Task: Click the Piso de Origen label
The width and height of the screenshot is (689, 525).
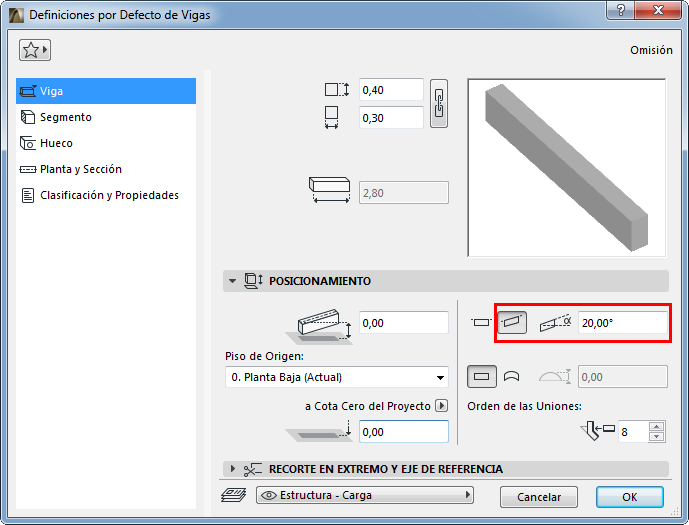Action: pos(265,356)
